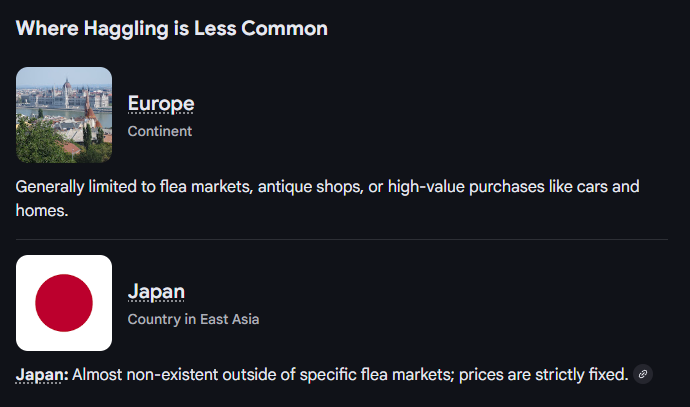
Task: Click the "Where Haggling is Less Common" heading
Action: [x=171, y=28]
